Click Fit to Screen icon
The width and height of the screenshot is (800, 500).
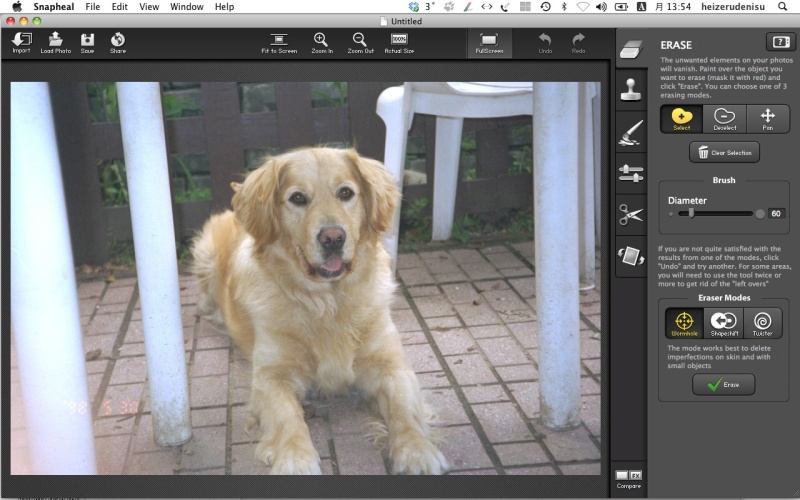(279, 43)
